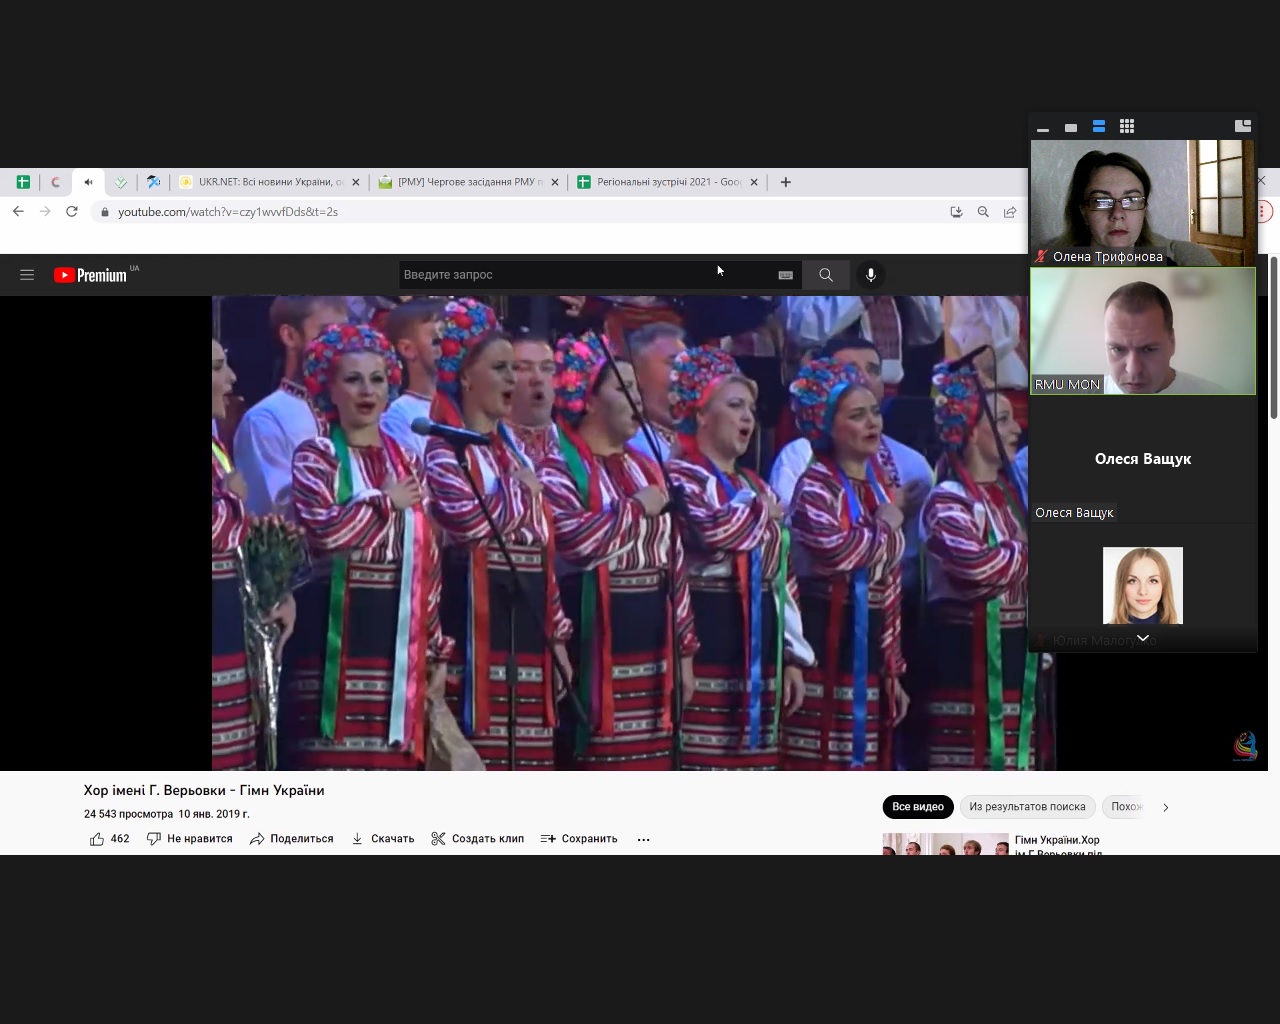Image resolution: width=1280 pixels, height=1024 pixels.
Task: Focus the Введите запрос search field
Action: point(580,275)
